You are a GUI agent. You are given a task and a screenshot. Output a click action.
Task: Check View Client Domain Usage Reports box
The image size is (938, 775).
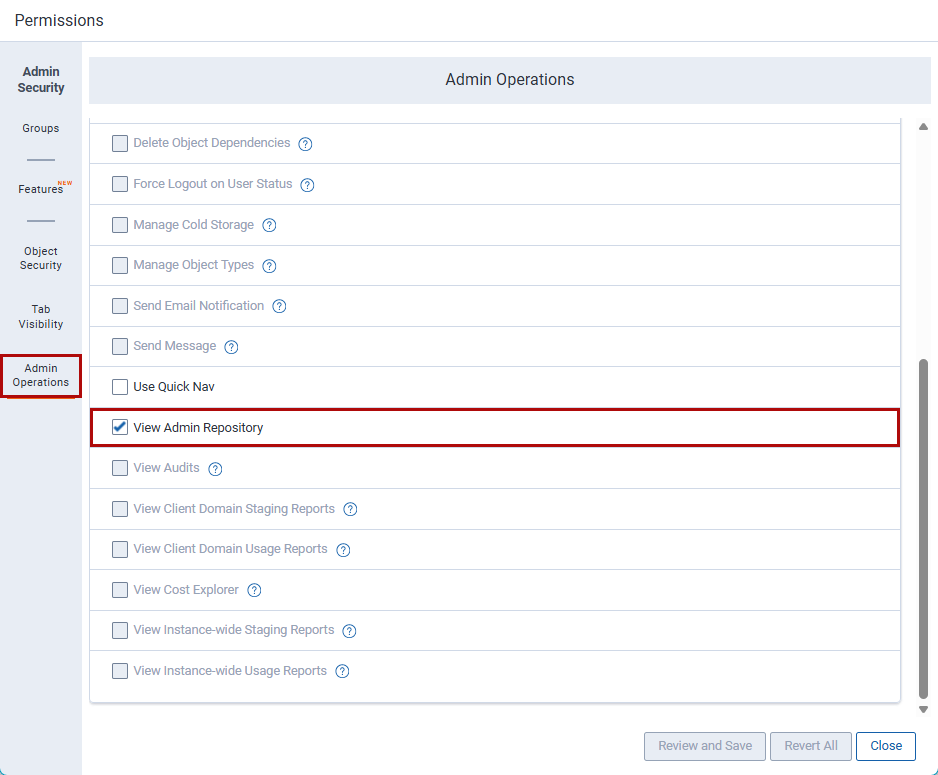point(120,550)
